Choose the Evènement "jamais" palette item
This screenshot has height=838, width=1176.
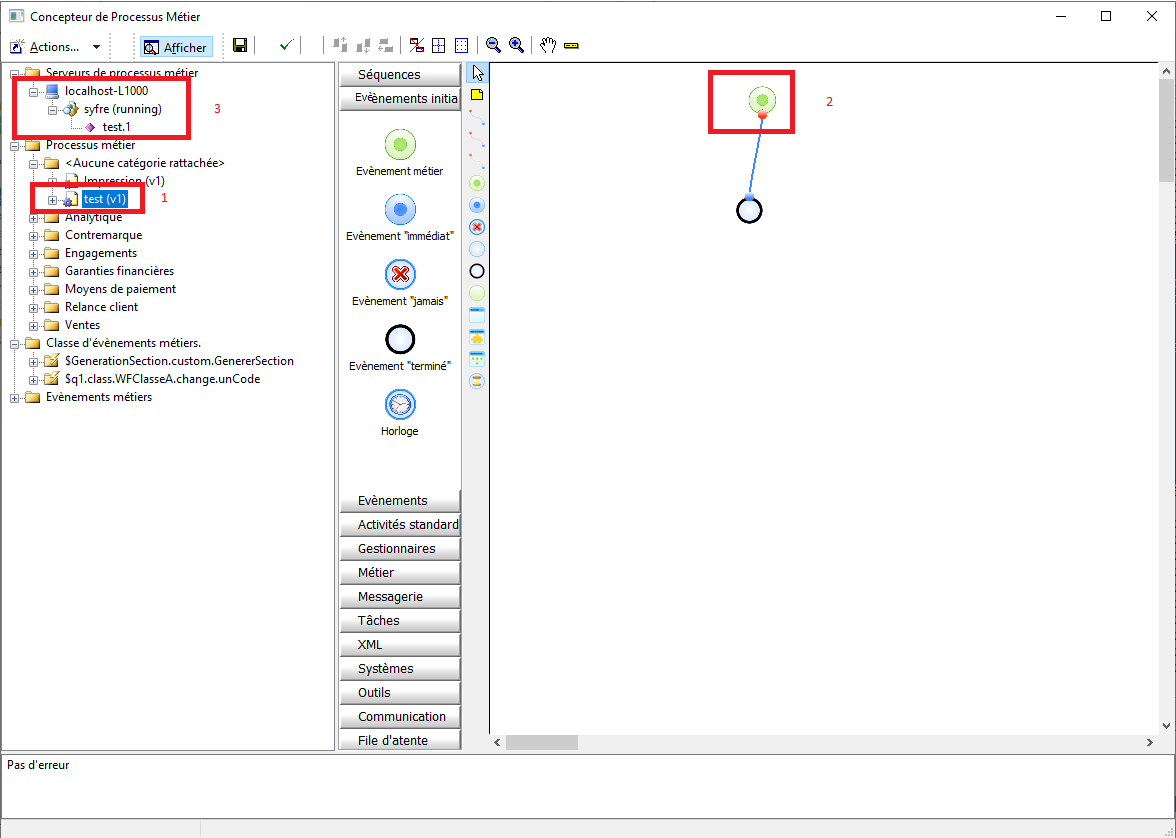pos(400,284)
